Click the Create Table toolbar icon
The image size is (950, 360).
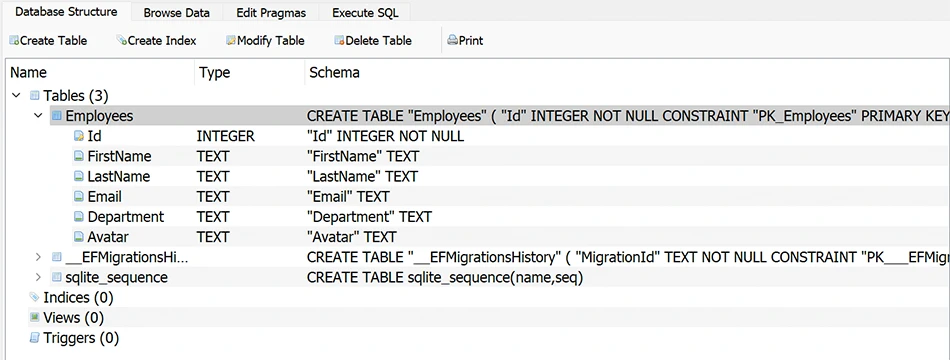click(14, 41)
